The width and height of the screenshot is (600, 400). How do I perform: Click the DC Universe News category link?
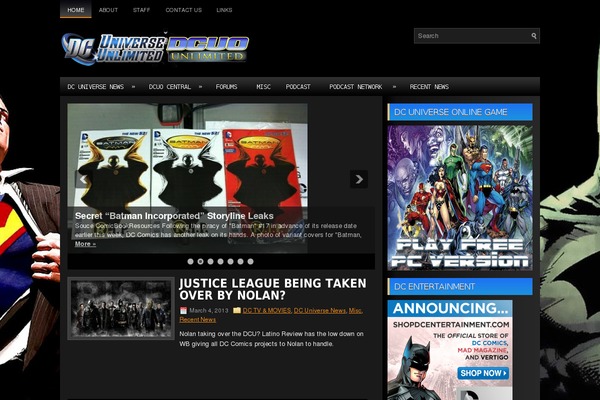[x=320, y=310]
